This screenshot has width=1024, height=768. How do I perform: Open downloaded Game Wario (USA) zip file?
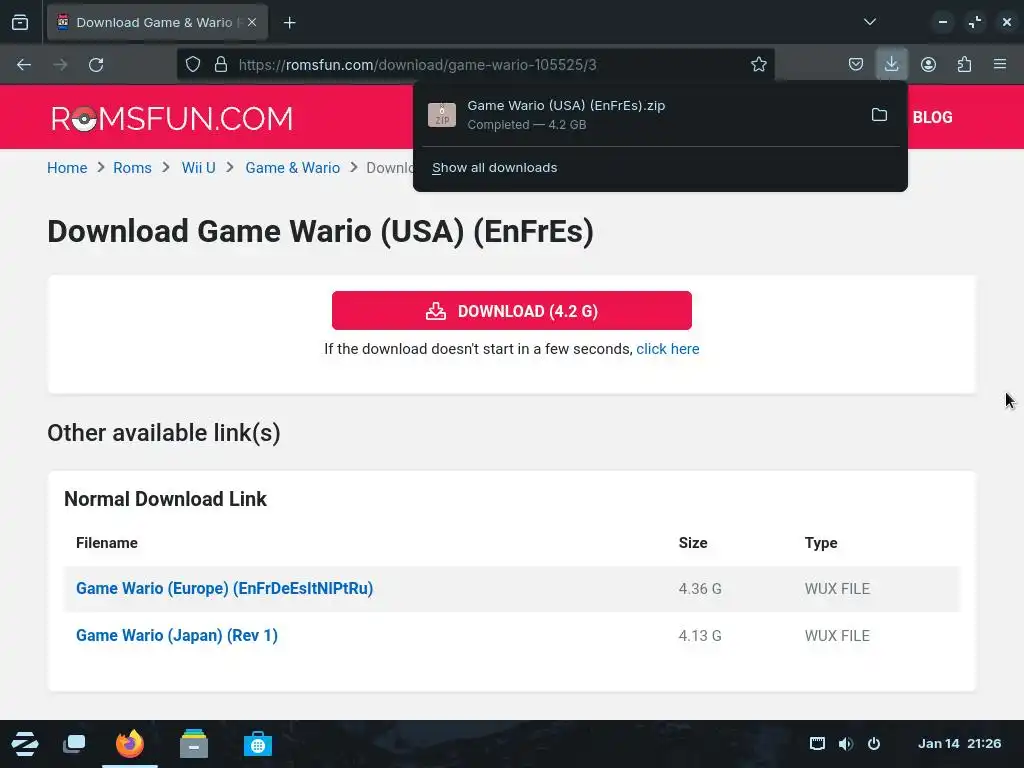[x=640, y=115]
